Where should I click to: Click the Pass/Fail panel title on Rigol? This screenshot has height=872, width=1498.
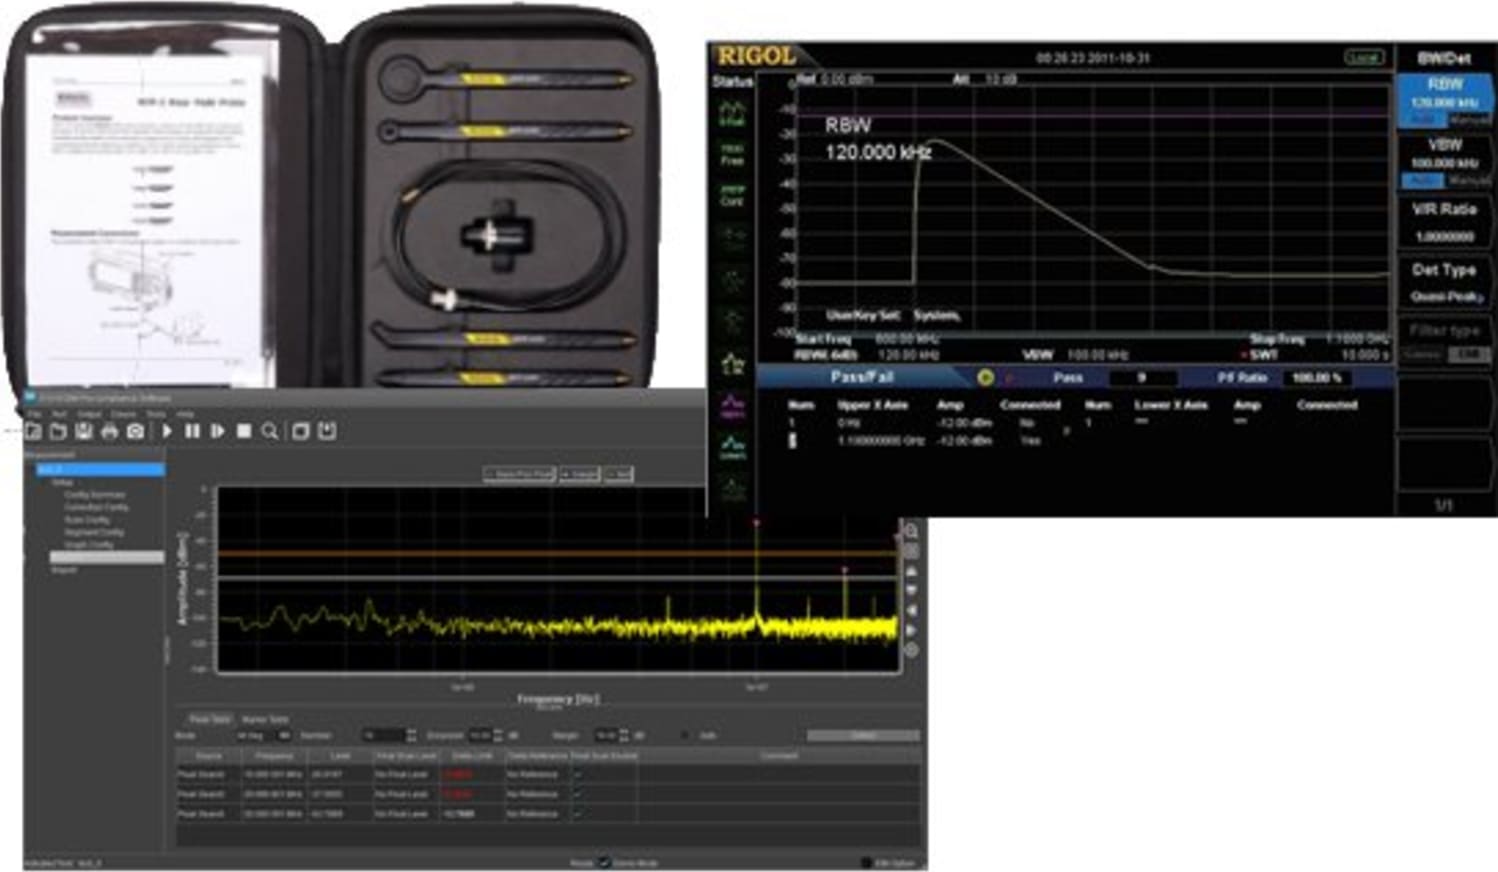(862, 377)
